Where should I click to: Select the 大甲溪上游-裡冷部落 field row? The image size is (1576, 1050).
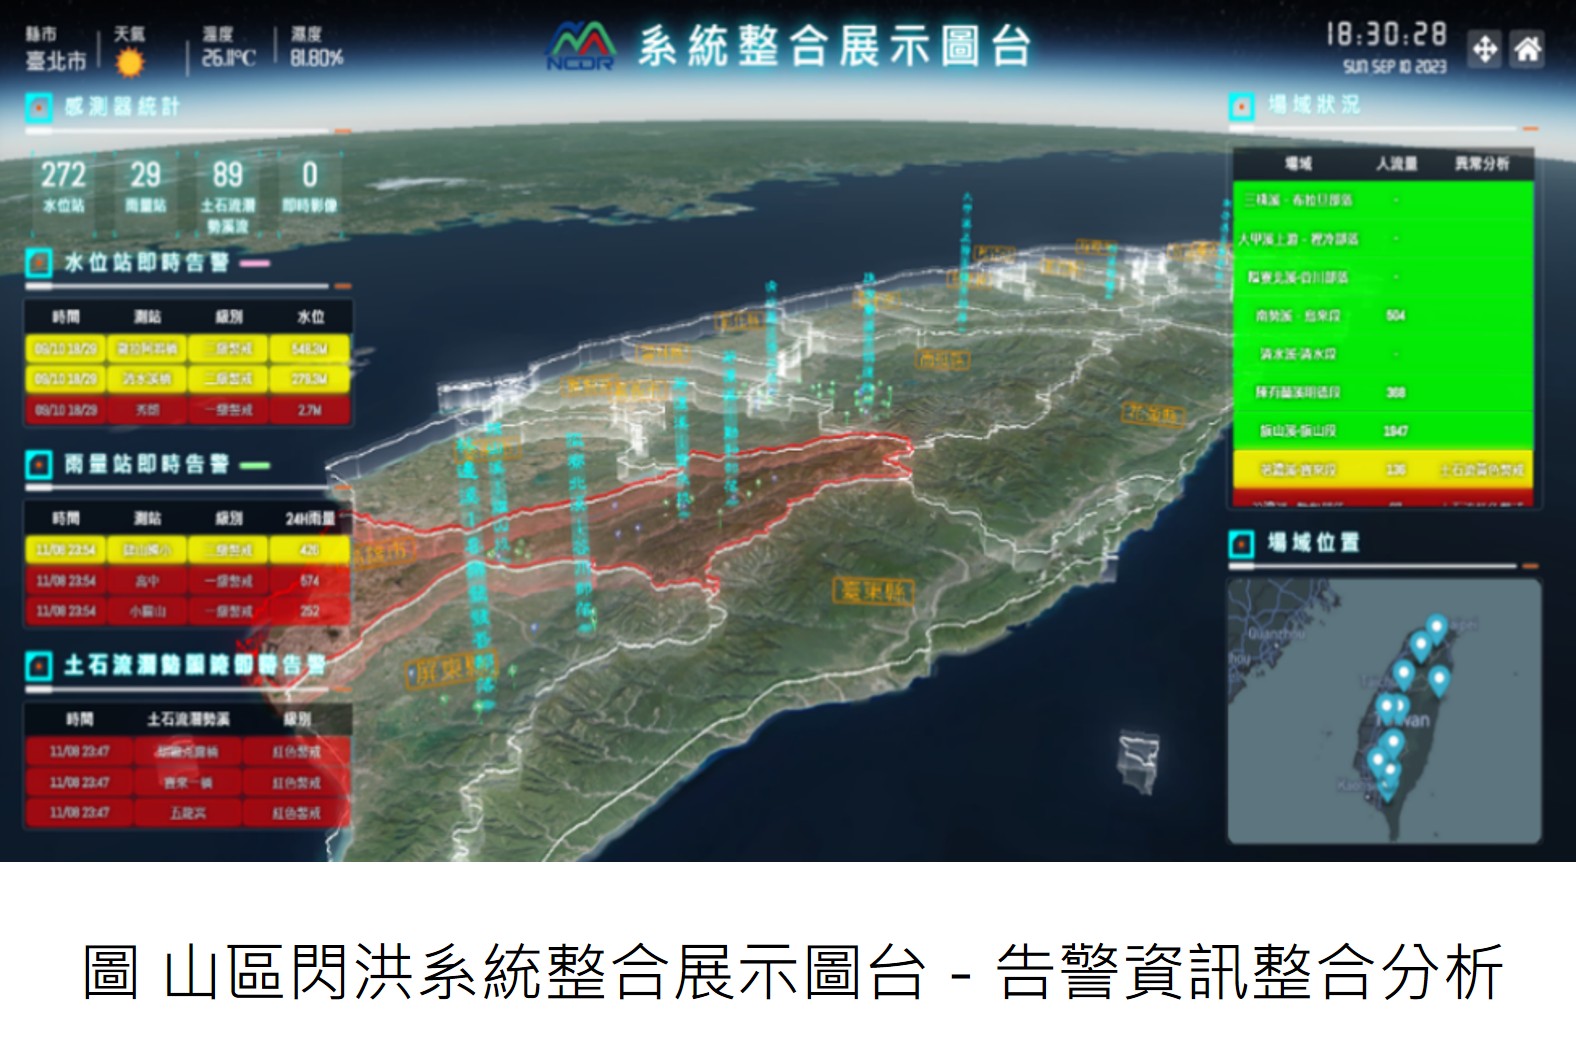1383,239
